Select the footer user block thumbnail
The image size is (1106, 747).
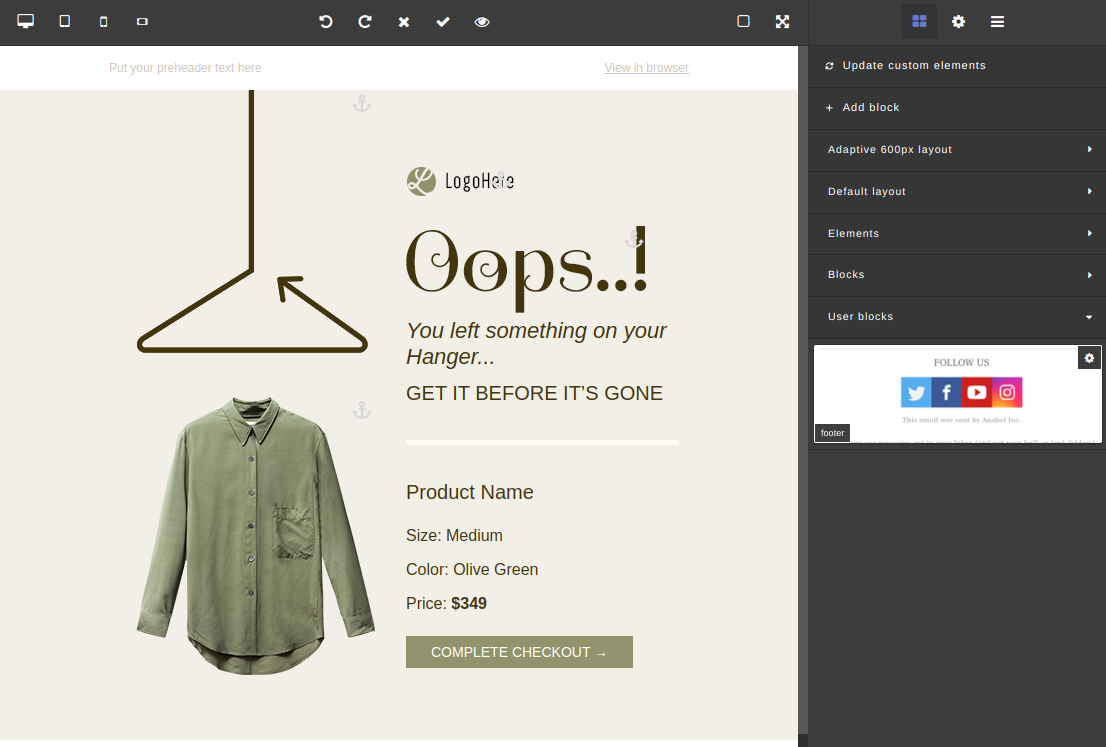[958, 394]
